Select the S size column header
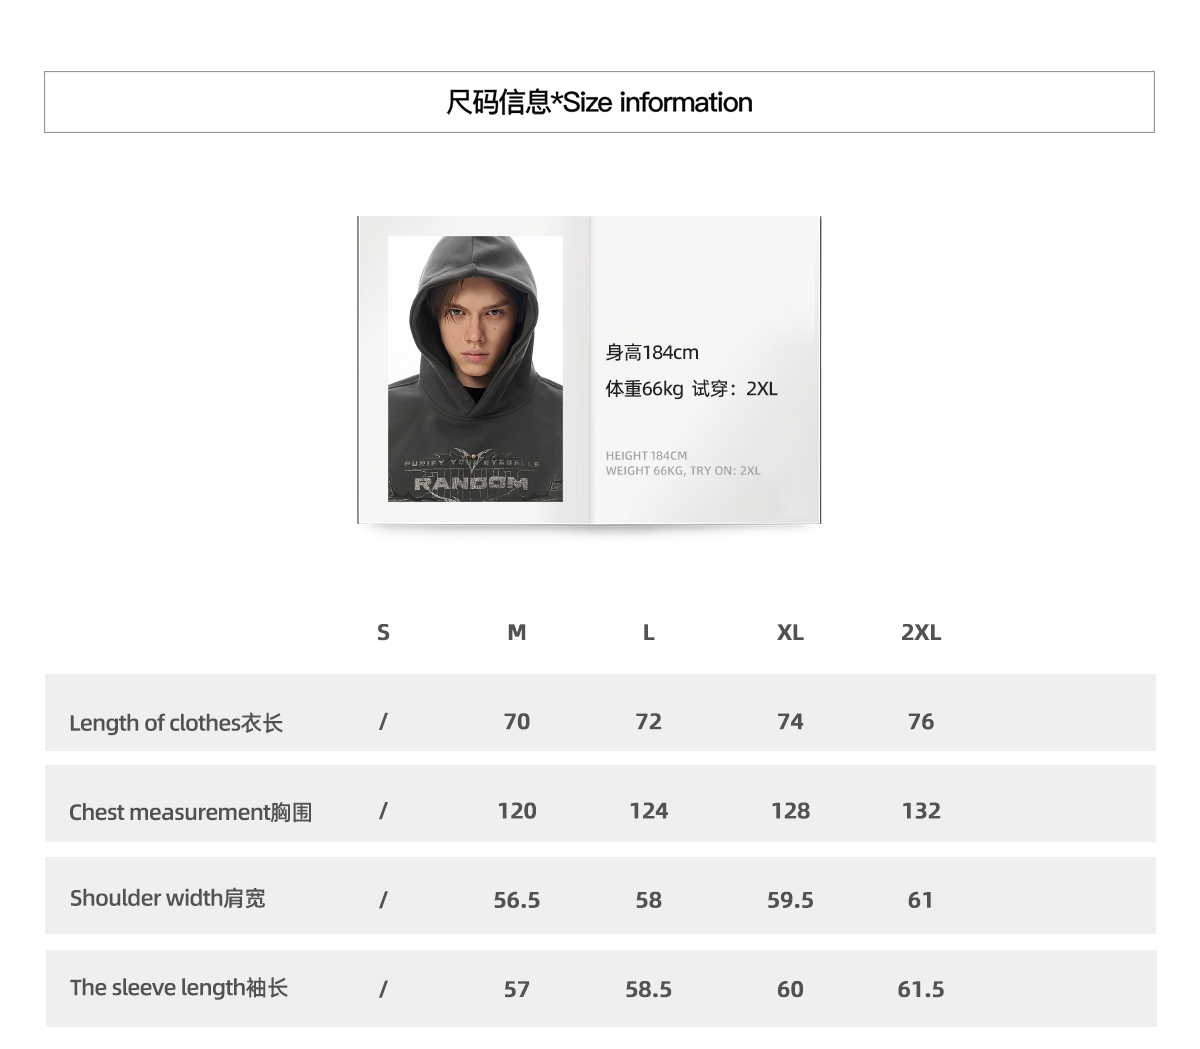The height and width of the screenshot is (1049, 1200). (383, 632)
